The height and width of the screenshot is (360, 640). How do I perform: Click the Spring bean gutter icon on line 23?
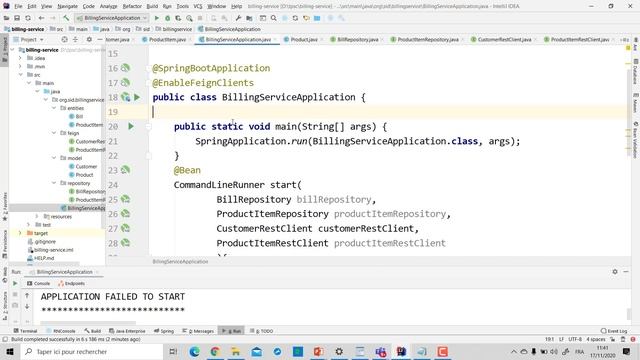pyautogui.click(x=125, y=170)
